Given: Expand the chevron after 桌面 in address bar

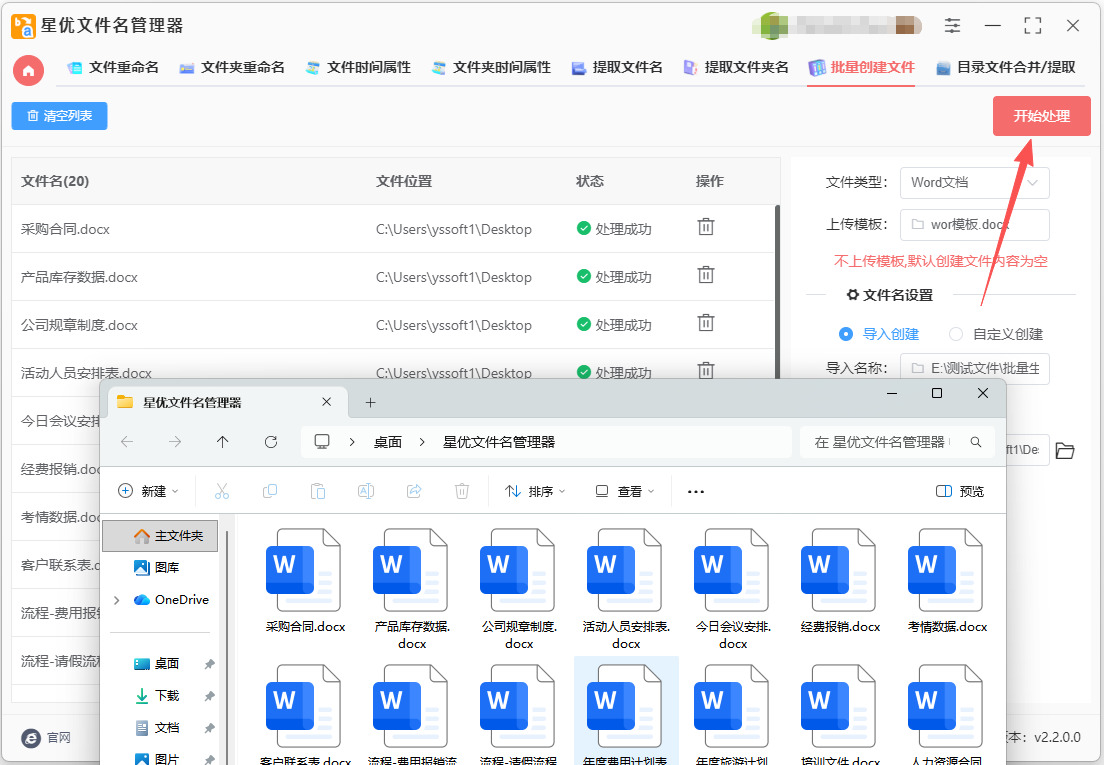Looking at the screenshot, I should pos(422,442).
